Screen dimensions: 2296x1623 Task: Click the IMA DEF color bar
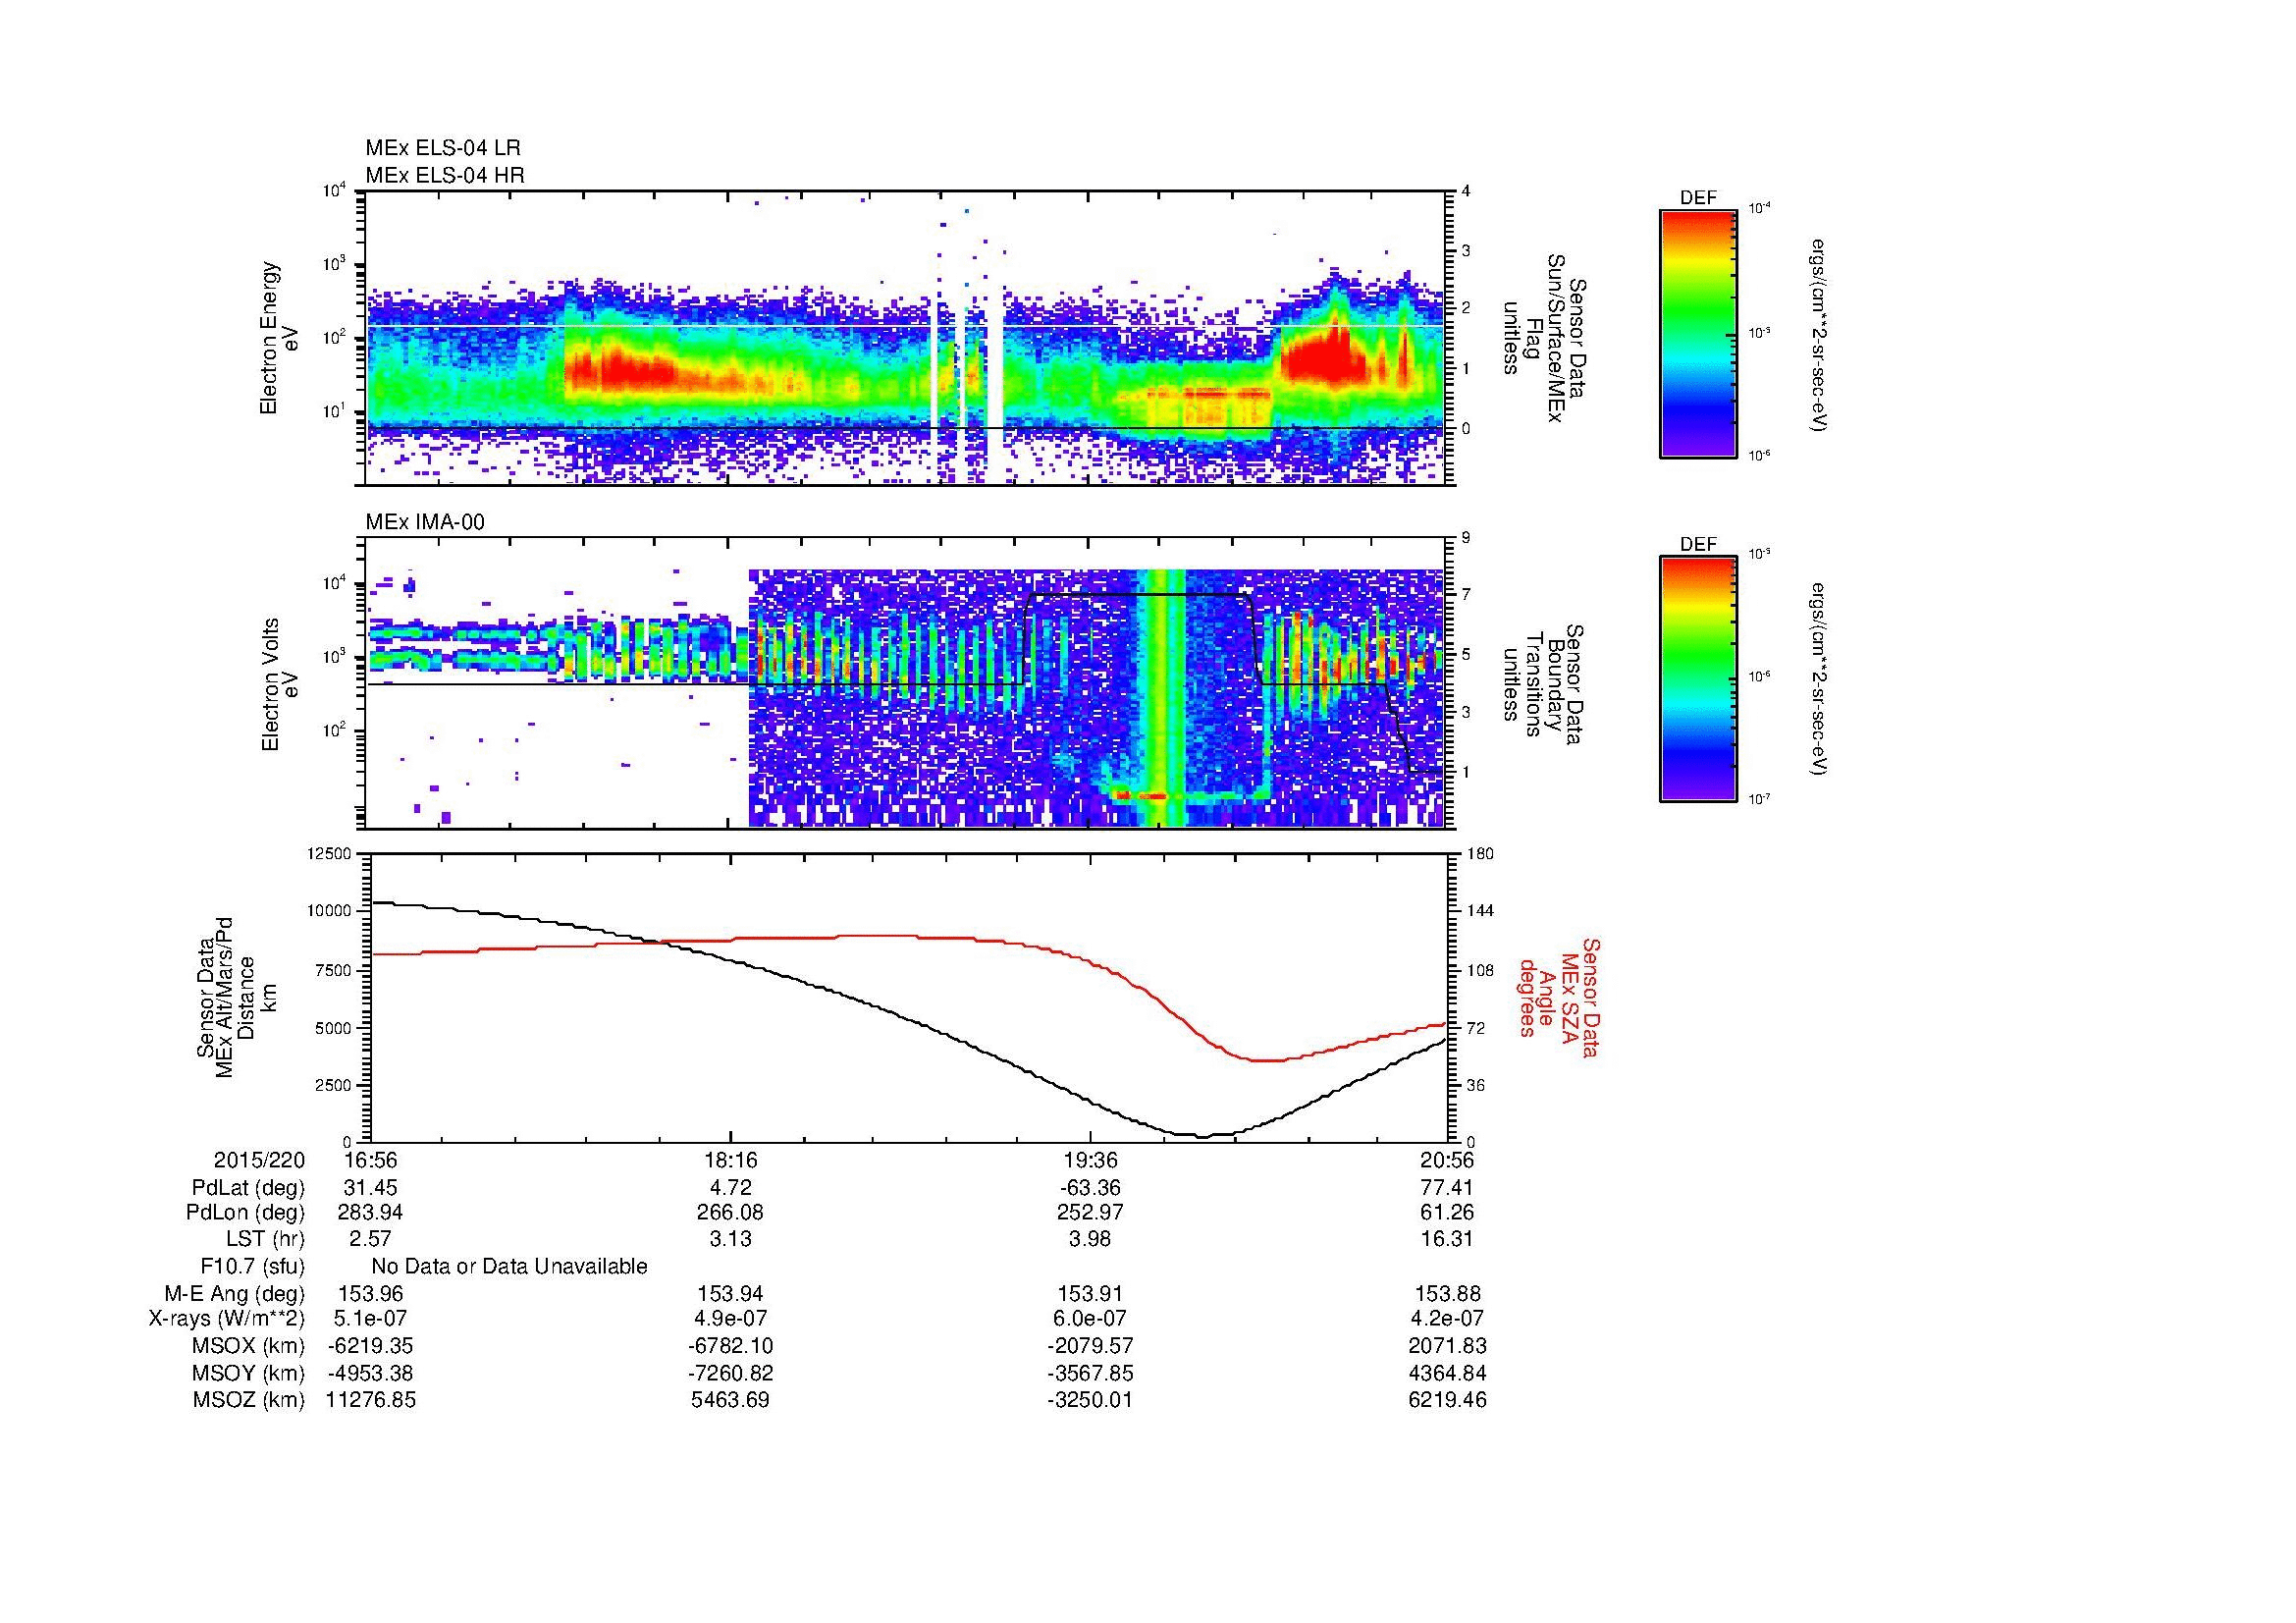coord(1697,679)
